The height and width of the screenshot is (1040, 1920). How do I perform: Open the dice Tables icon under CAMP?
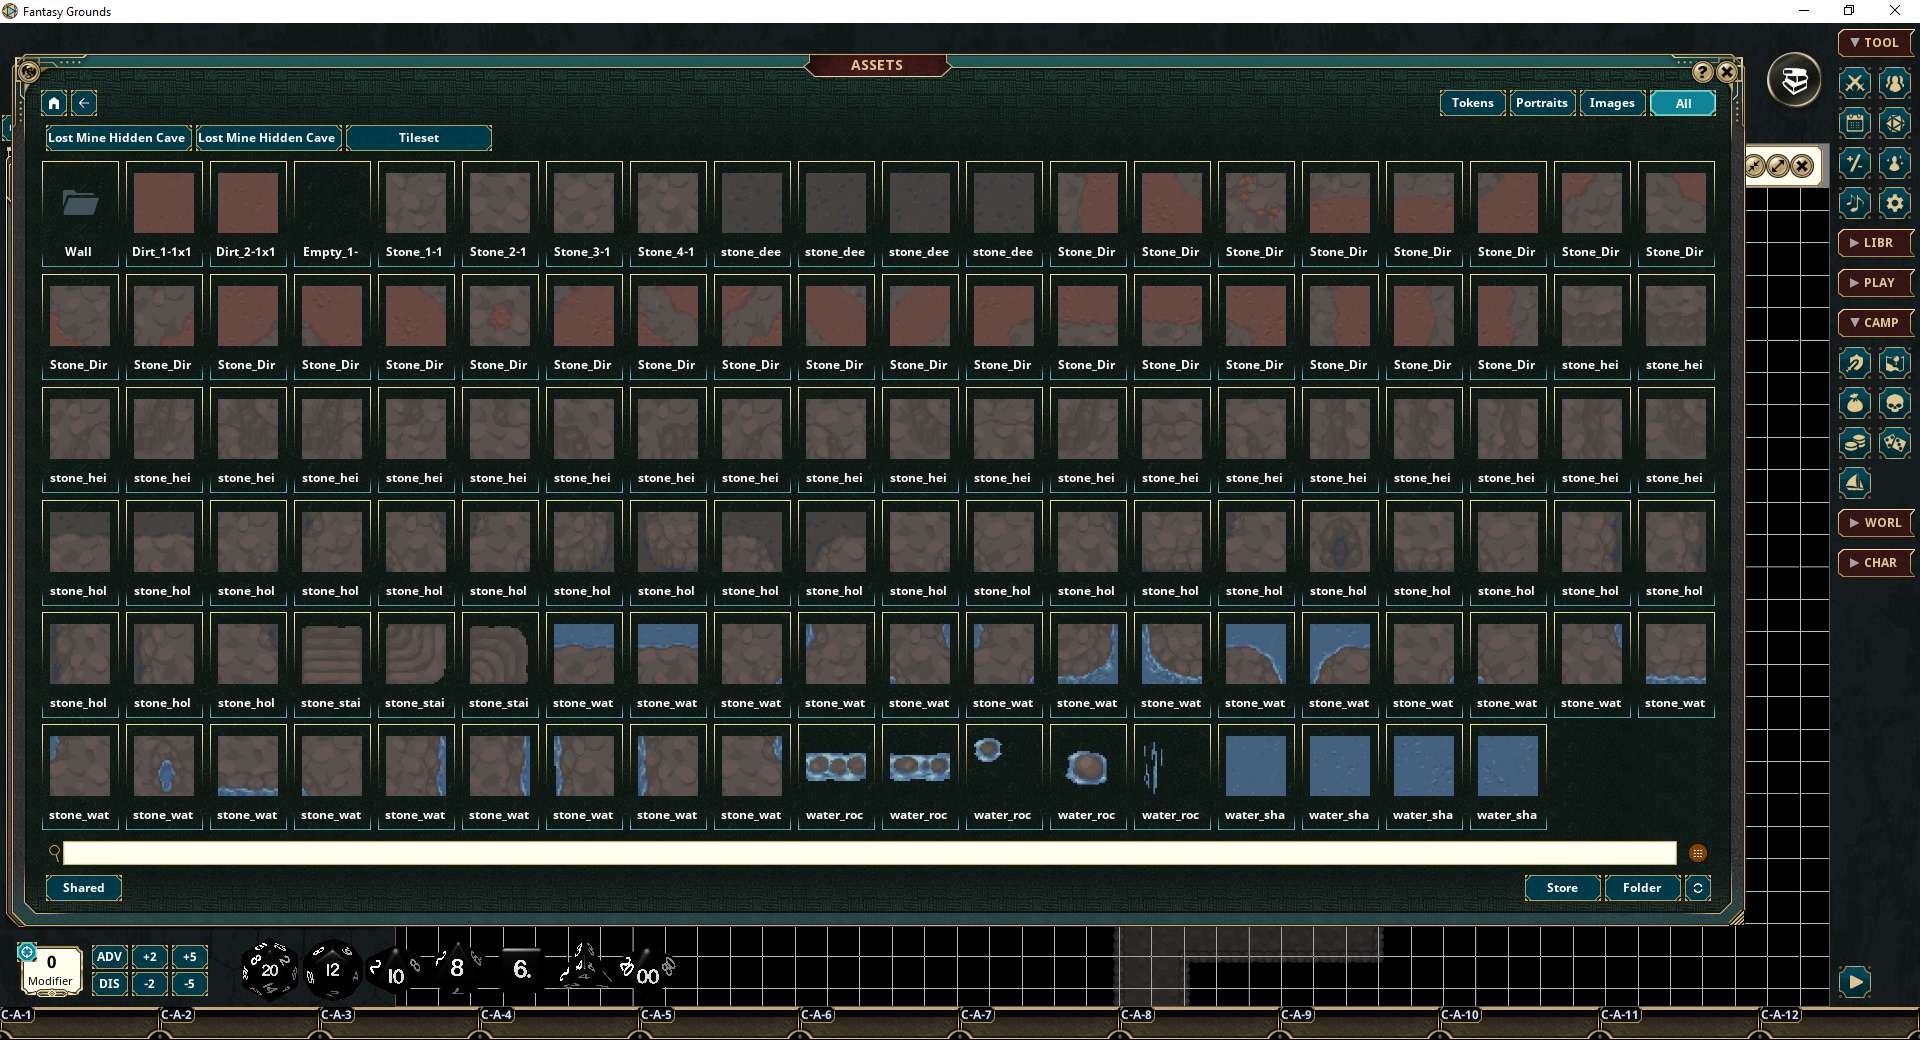[1895, 443]
